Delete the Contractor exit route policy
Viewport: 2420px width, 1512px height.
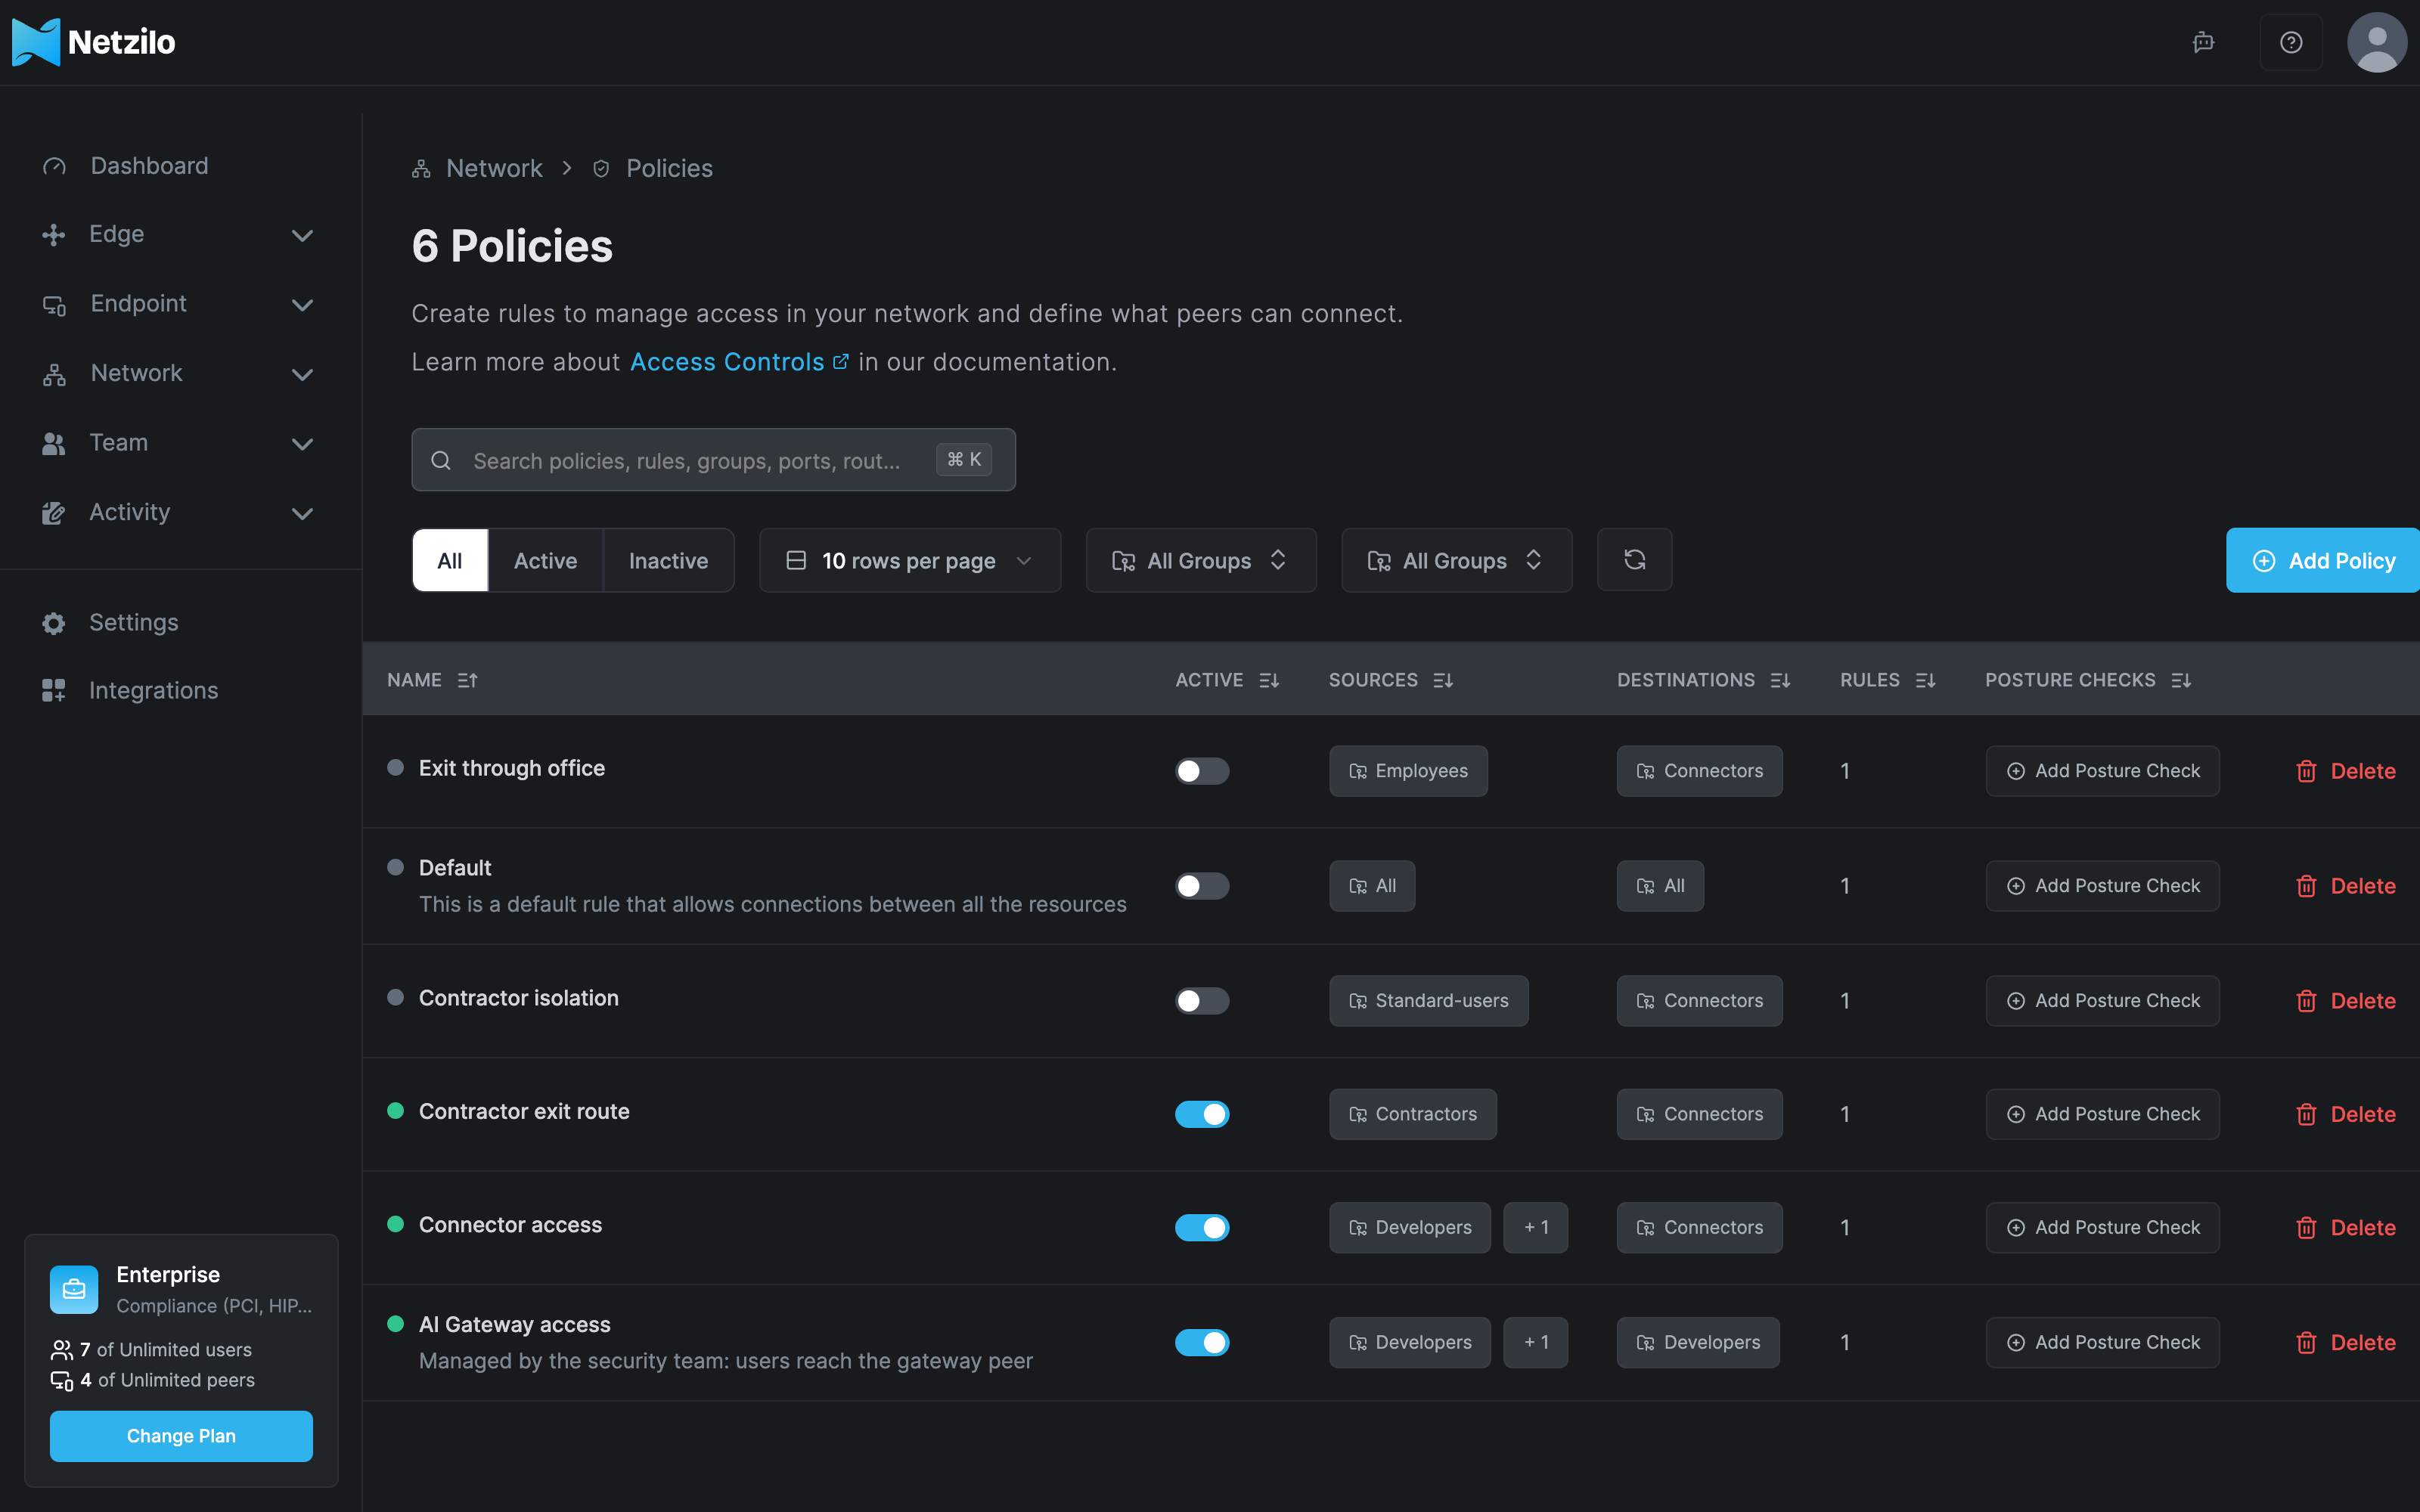click(x=2346, y=1114)
